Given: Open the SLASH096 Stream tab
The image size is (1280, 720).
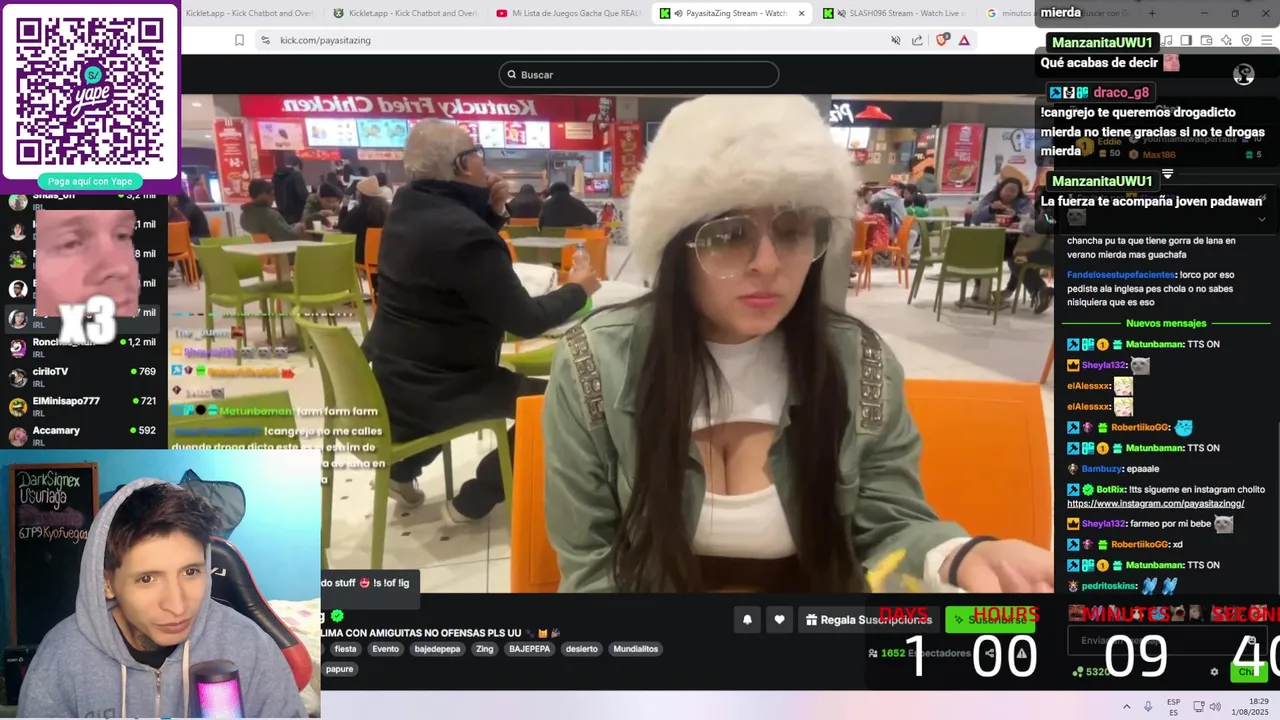Looking at the screenshot, I should point(893,13).
